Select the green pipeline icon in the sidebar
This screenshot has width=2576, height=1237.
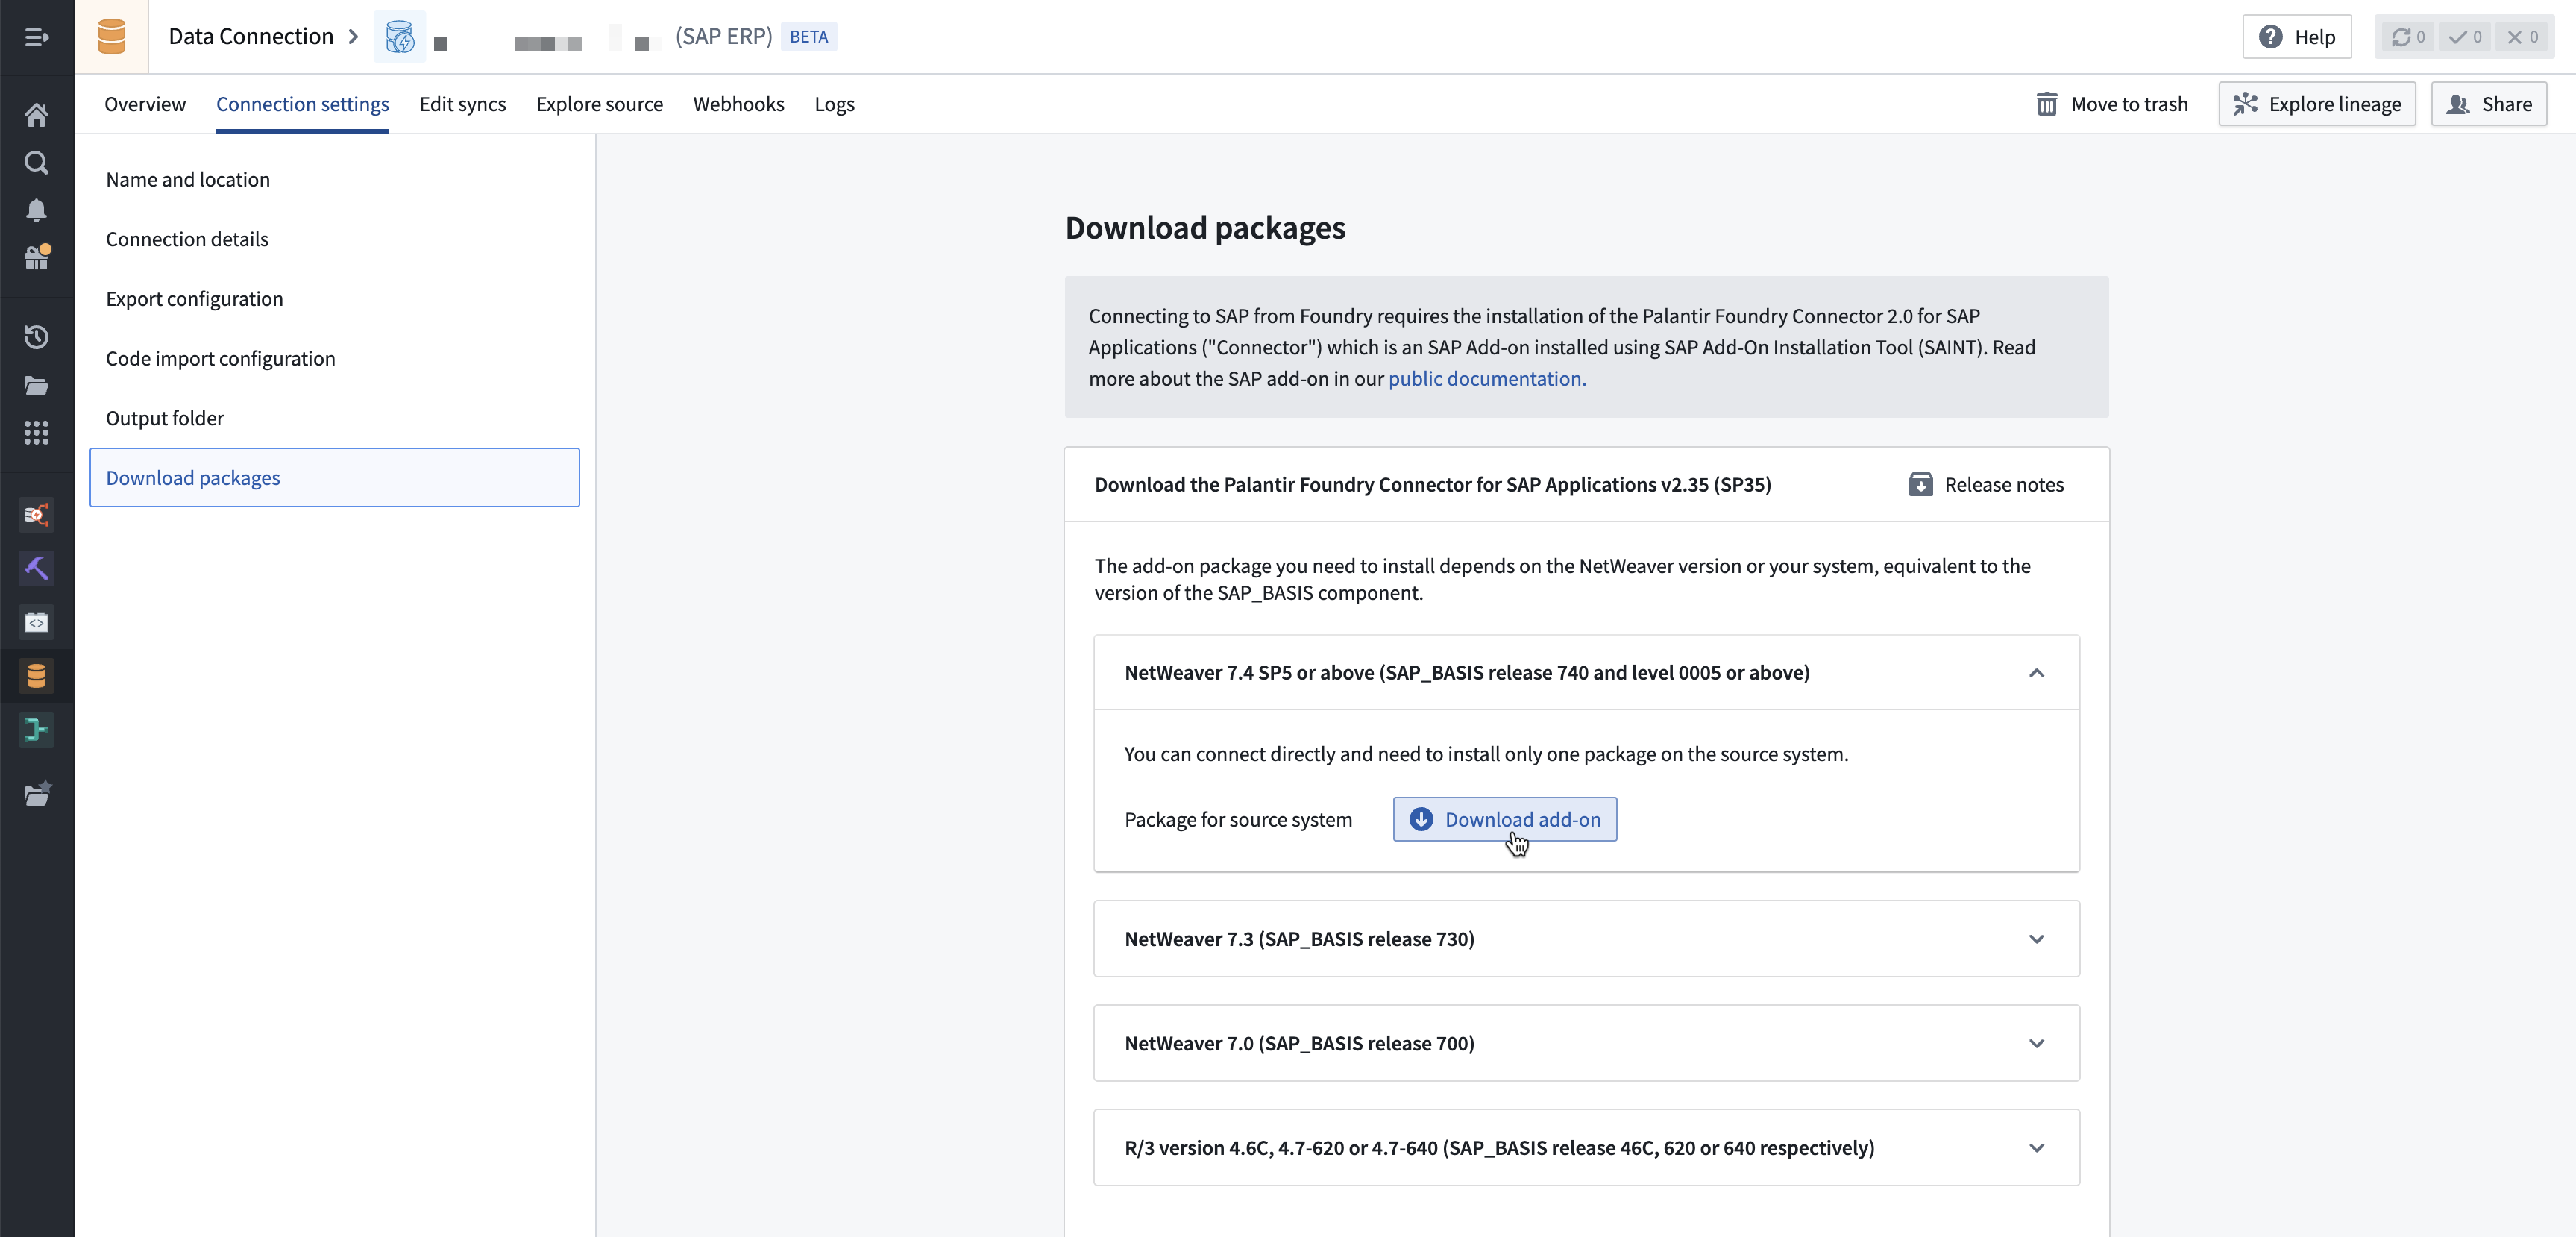click(36, 730)
